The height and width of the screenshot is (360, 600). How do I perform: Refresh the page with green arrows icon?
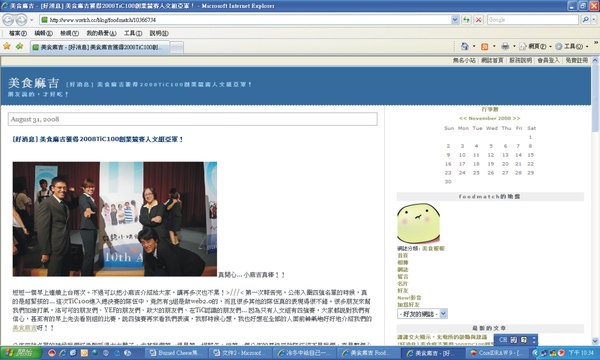[x=466, y=20]
